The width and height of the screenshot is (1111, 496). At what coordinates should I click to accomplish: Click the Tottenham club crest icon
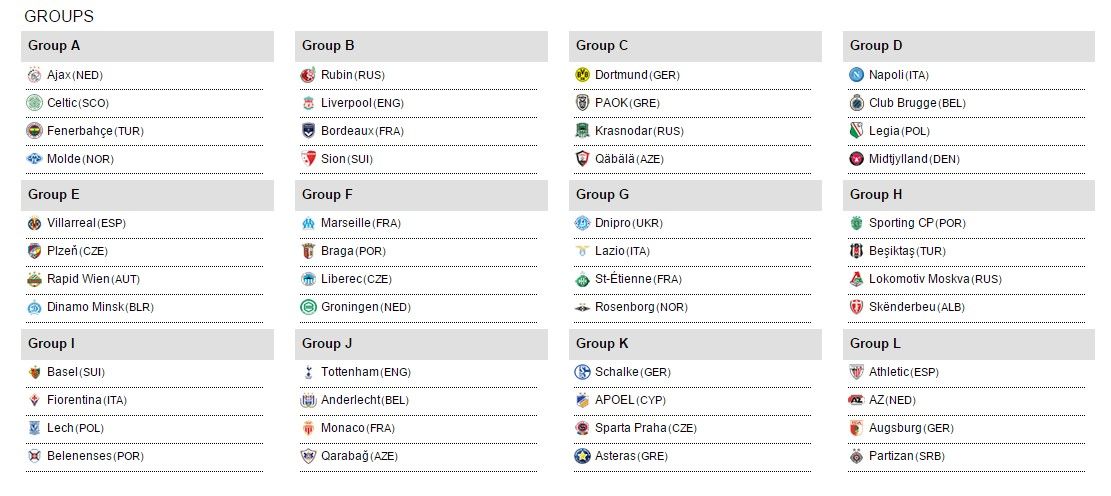coord(309,372)
